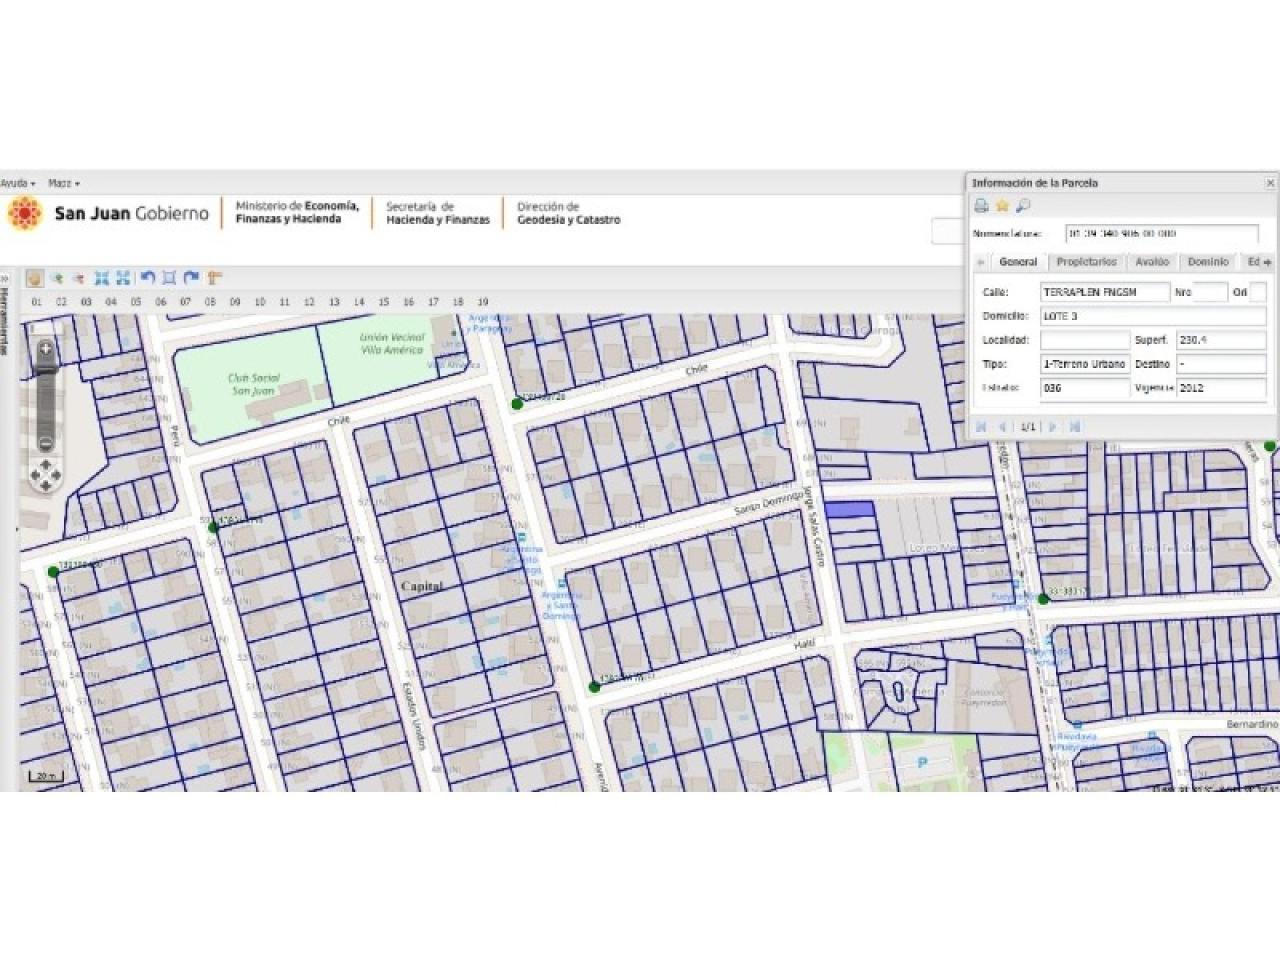Print the parcel information

(982, 206)
